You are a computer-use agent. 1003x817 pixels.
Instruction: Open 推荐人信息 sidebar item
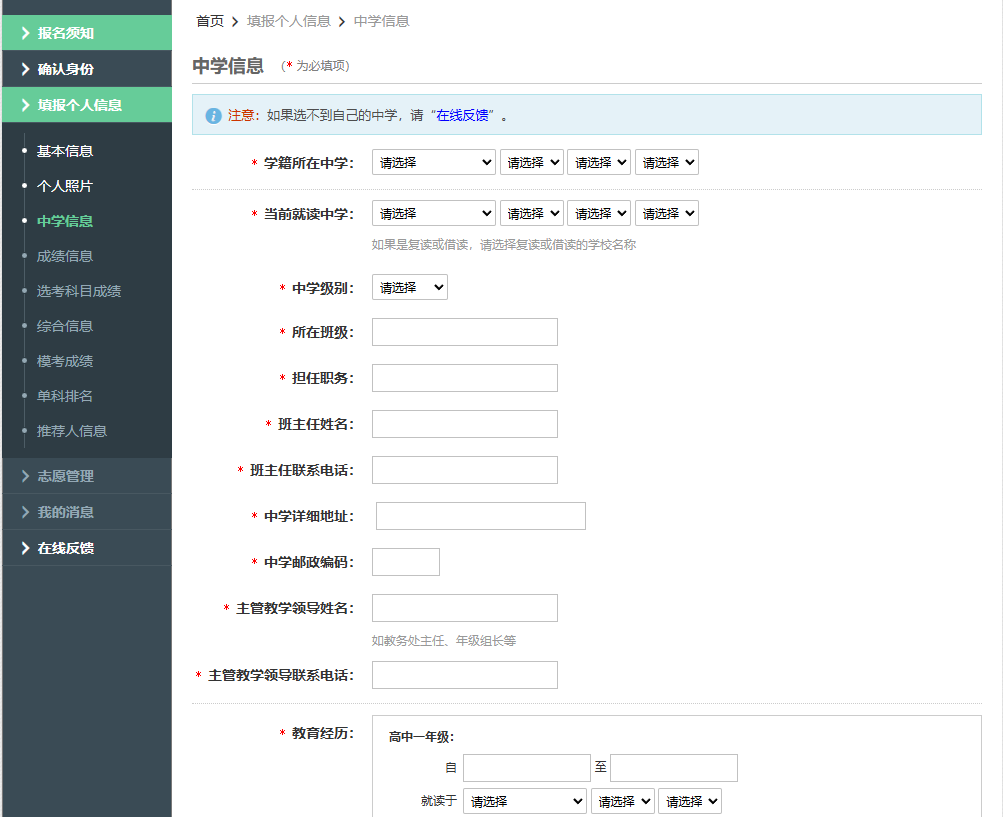(x=72, y=431)
